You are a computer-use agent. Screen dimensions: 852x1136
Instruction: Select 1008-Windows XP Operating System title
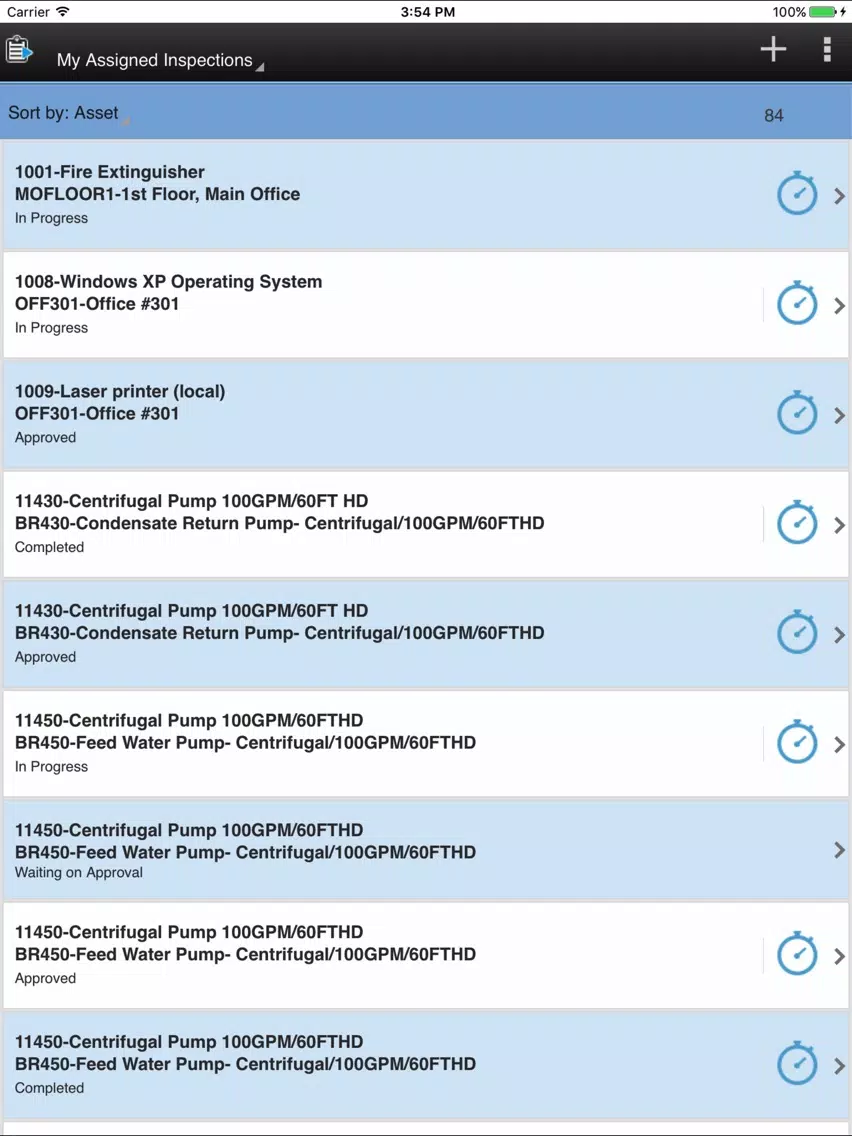tap(168, 282)
